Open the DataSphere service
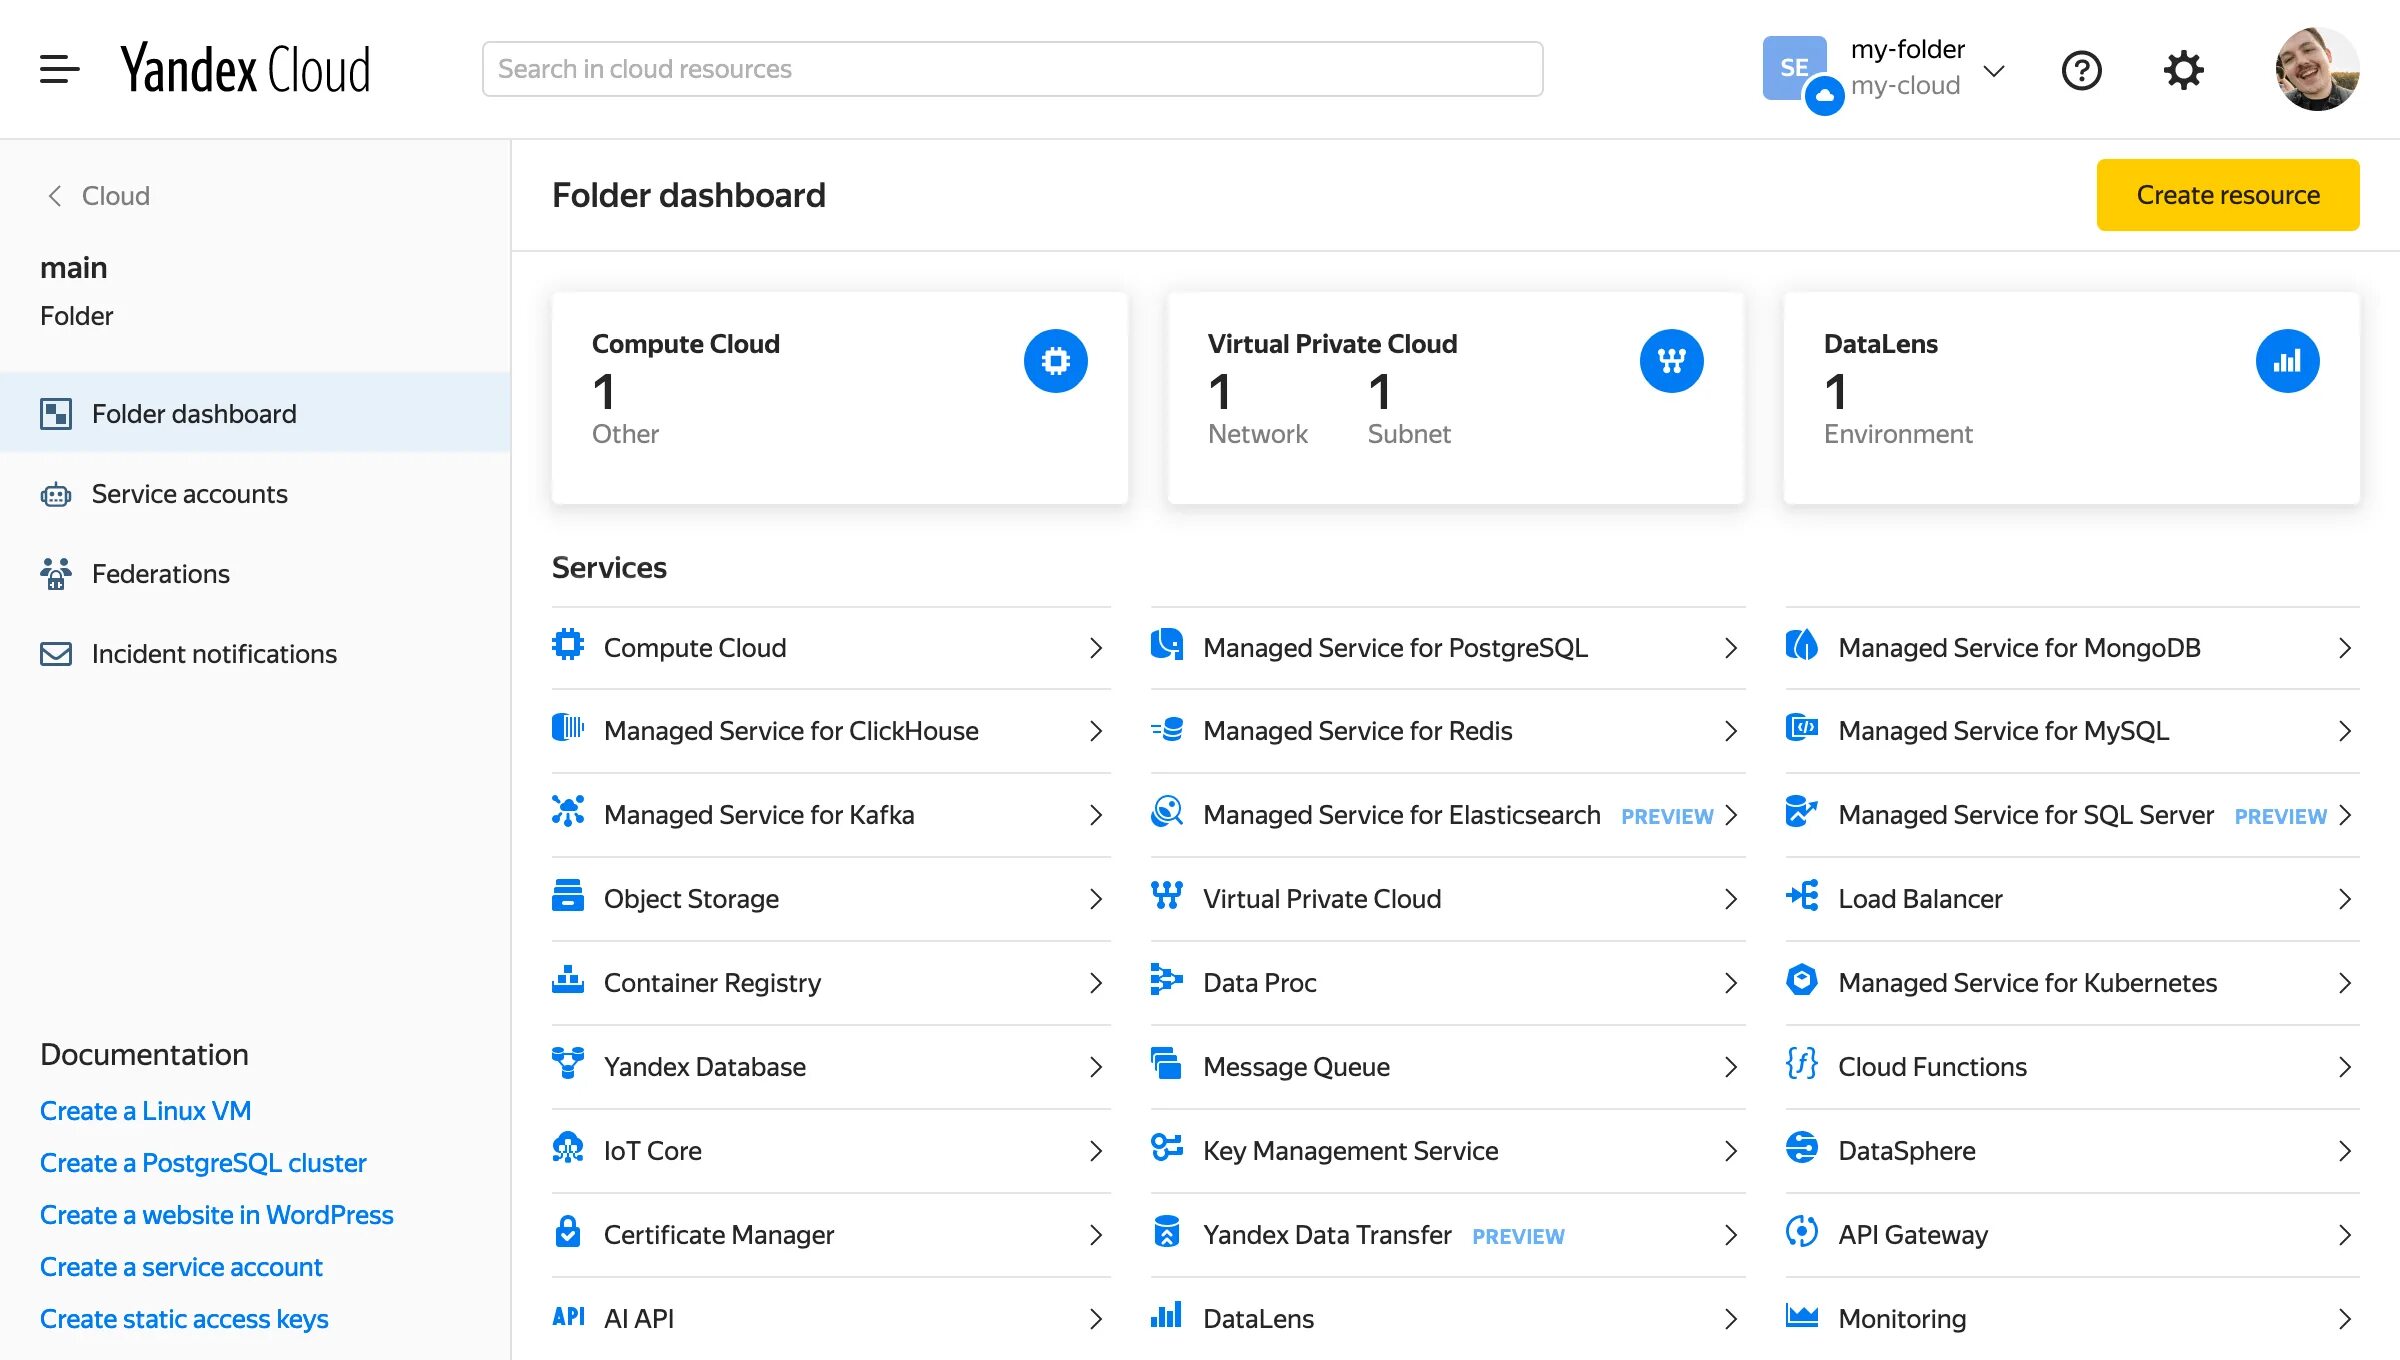The image size is (2400, 1360). 2072,1151
